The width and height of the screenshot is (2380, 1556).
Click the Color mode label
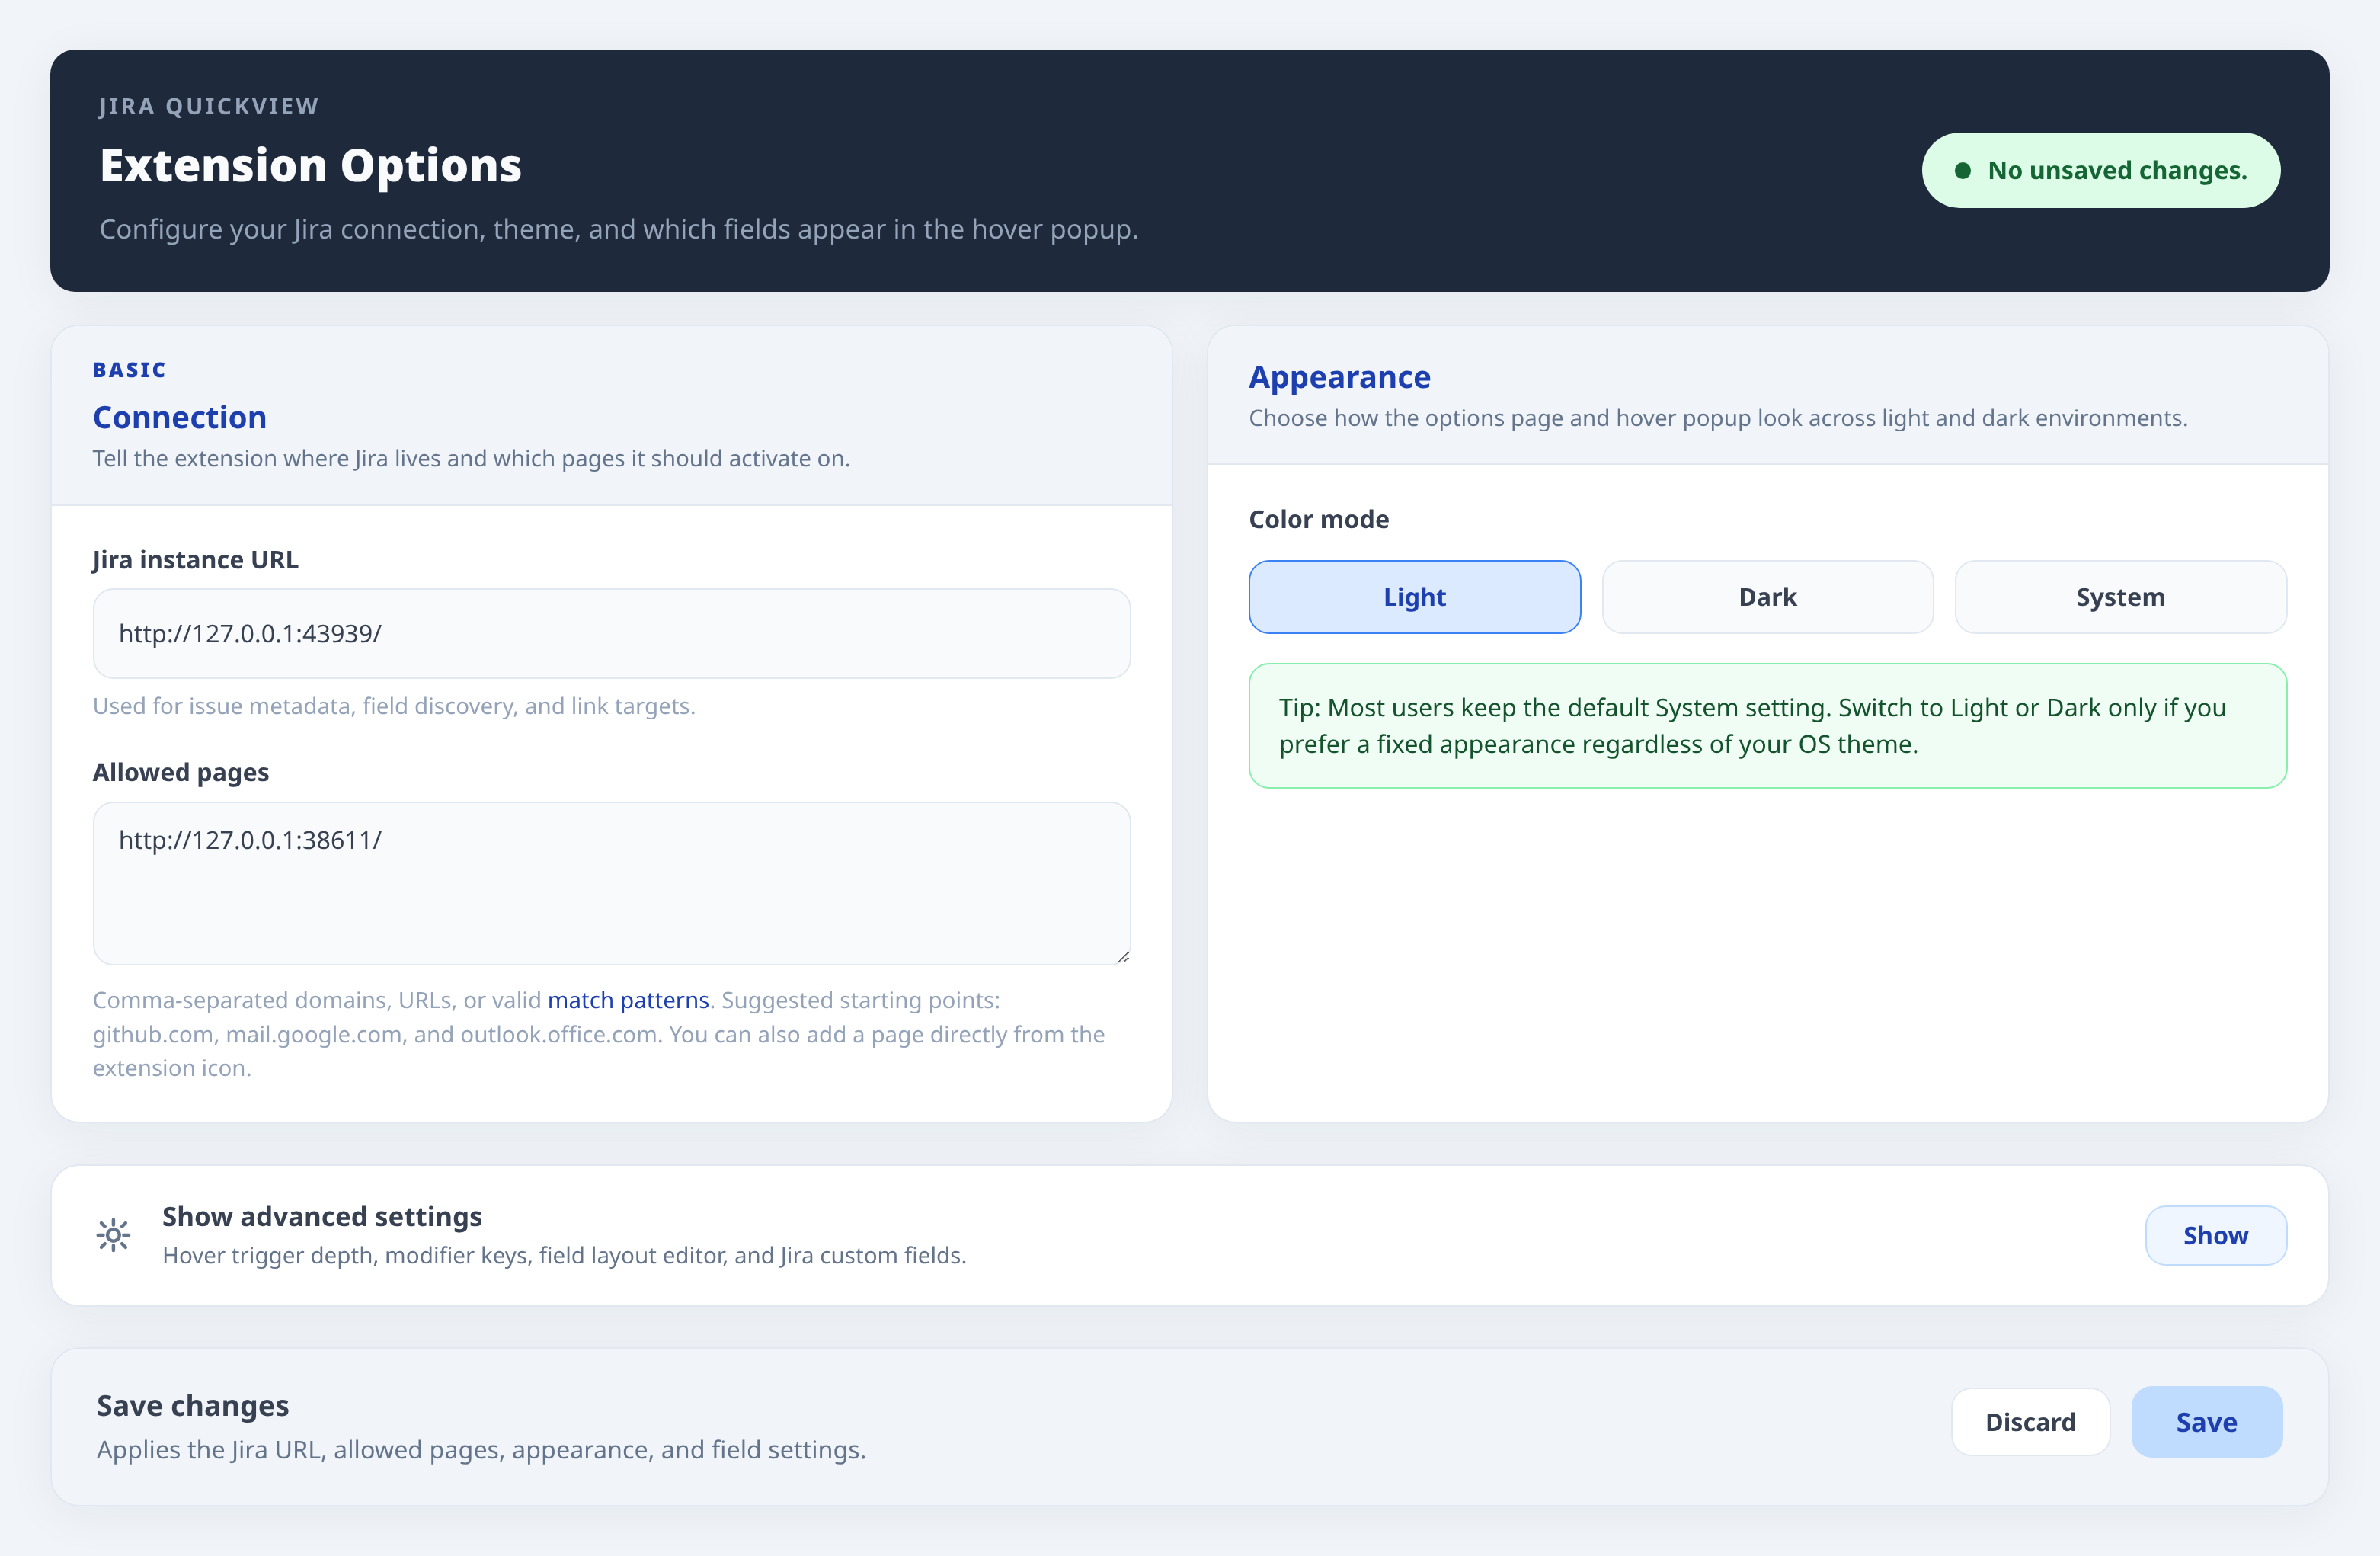[x=1318, y=519]
